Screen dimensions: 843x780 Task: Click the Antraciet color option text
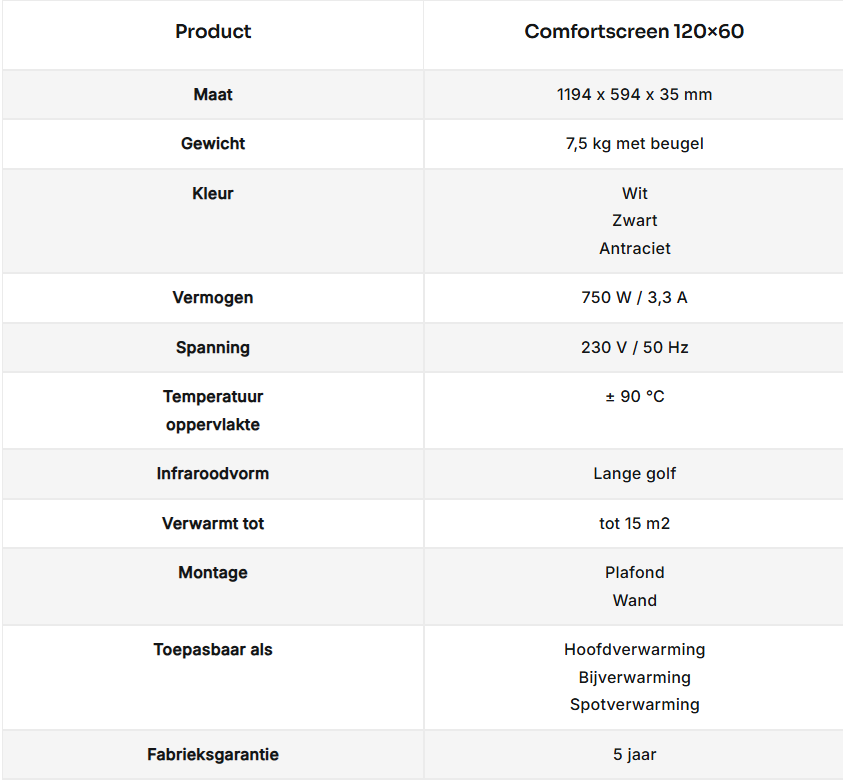tap(635, 249)
